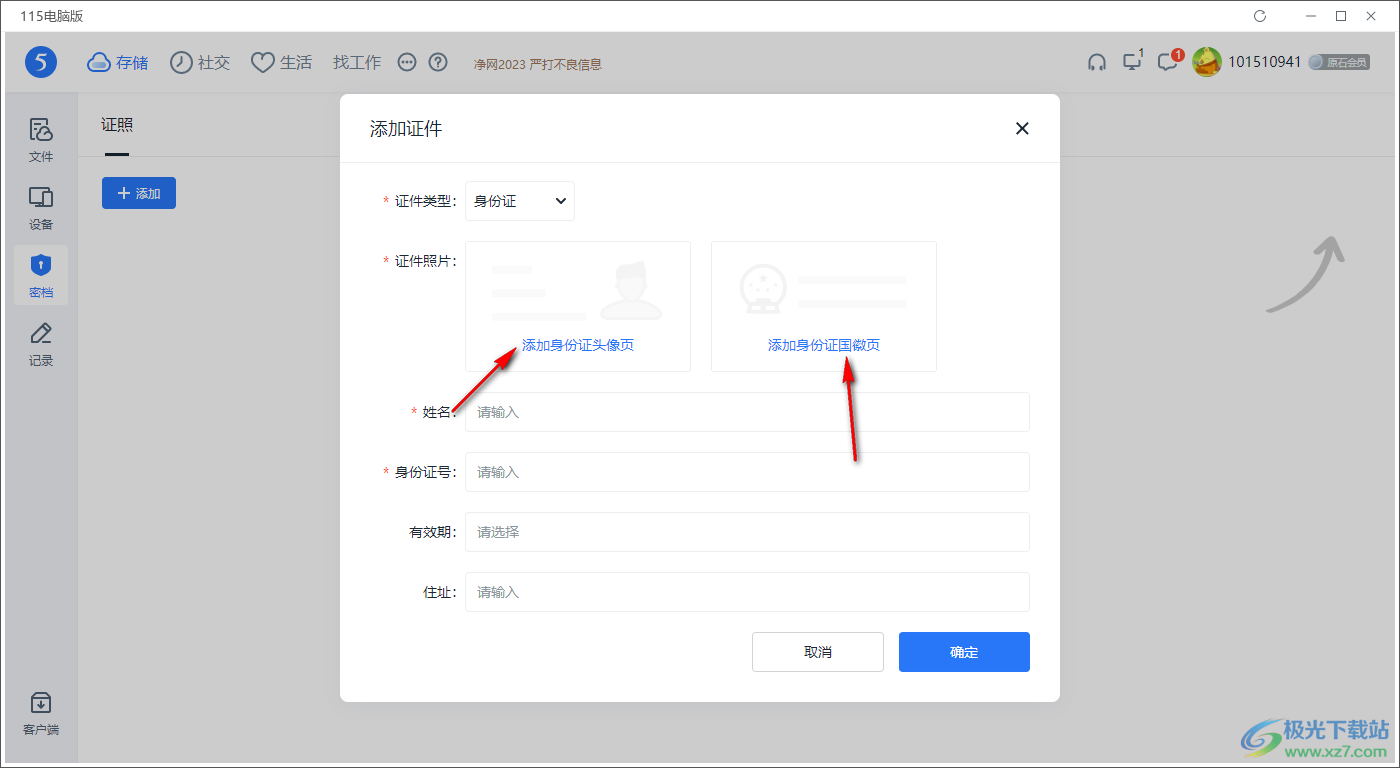Close the 添加证件 dialog
The width and height of the screenshot is (1400, 768).
pos(1022,128)
